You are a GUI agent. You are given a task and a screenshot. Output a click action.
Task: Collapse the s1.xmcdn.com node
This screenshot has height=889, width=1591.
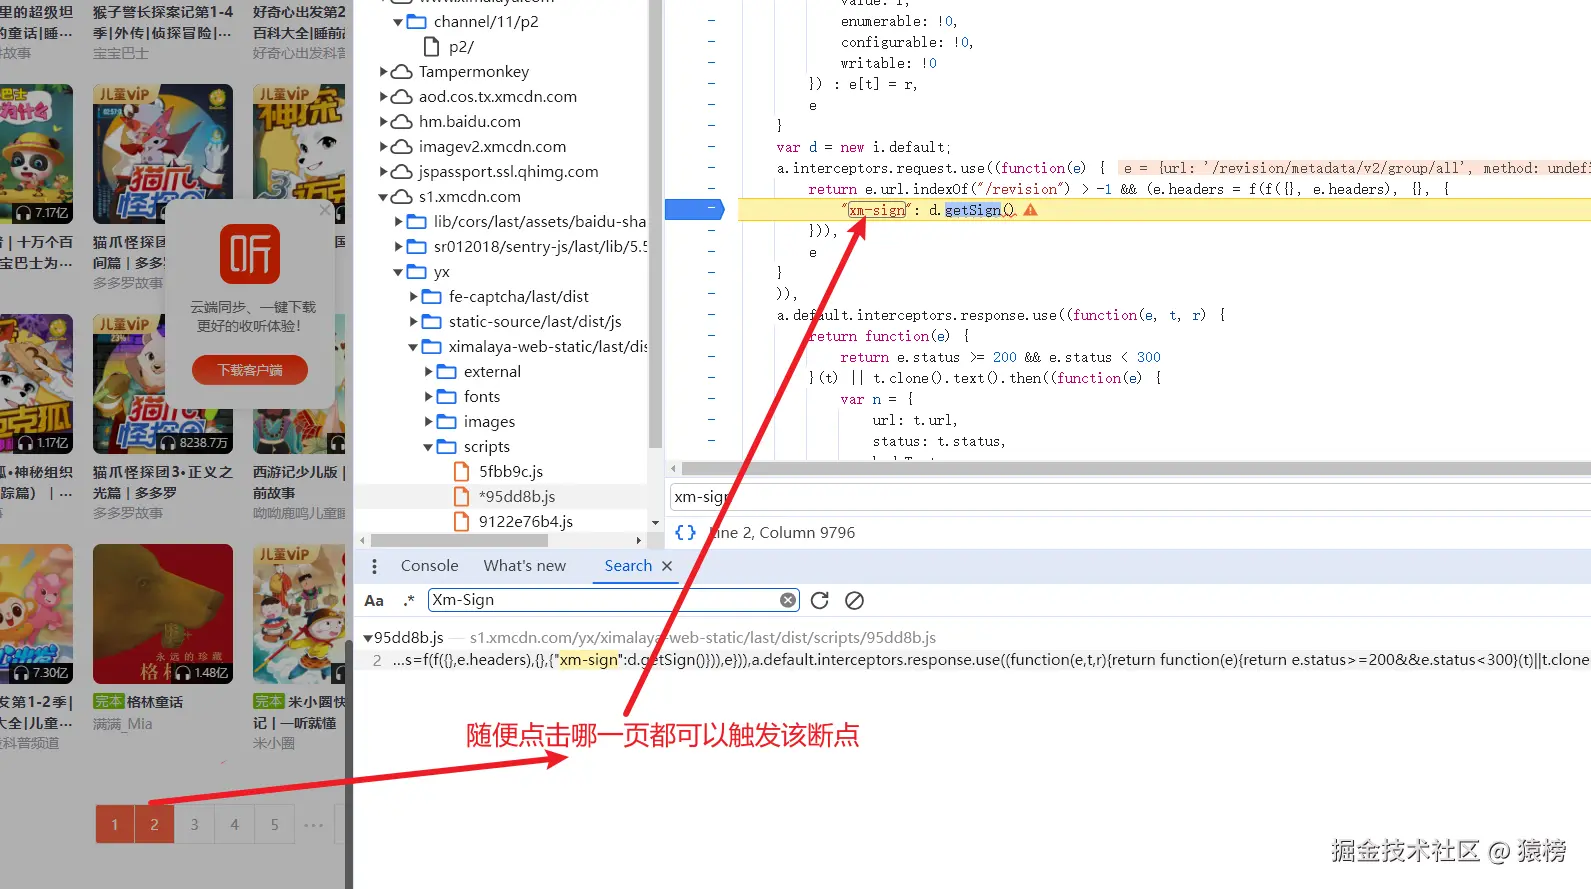pos(383,196)
